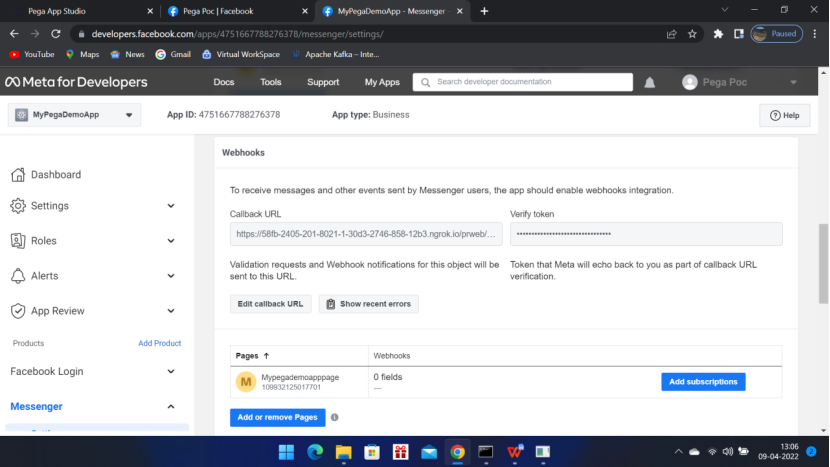The height and width of the screenshot is (467, 830).
Task: Open Microsoft Store from taskbar
Action: point(372,452)
